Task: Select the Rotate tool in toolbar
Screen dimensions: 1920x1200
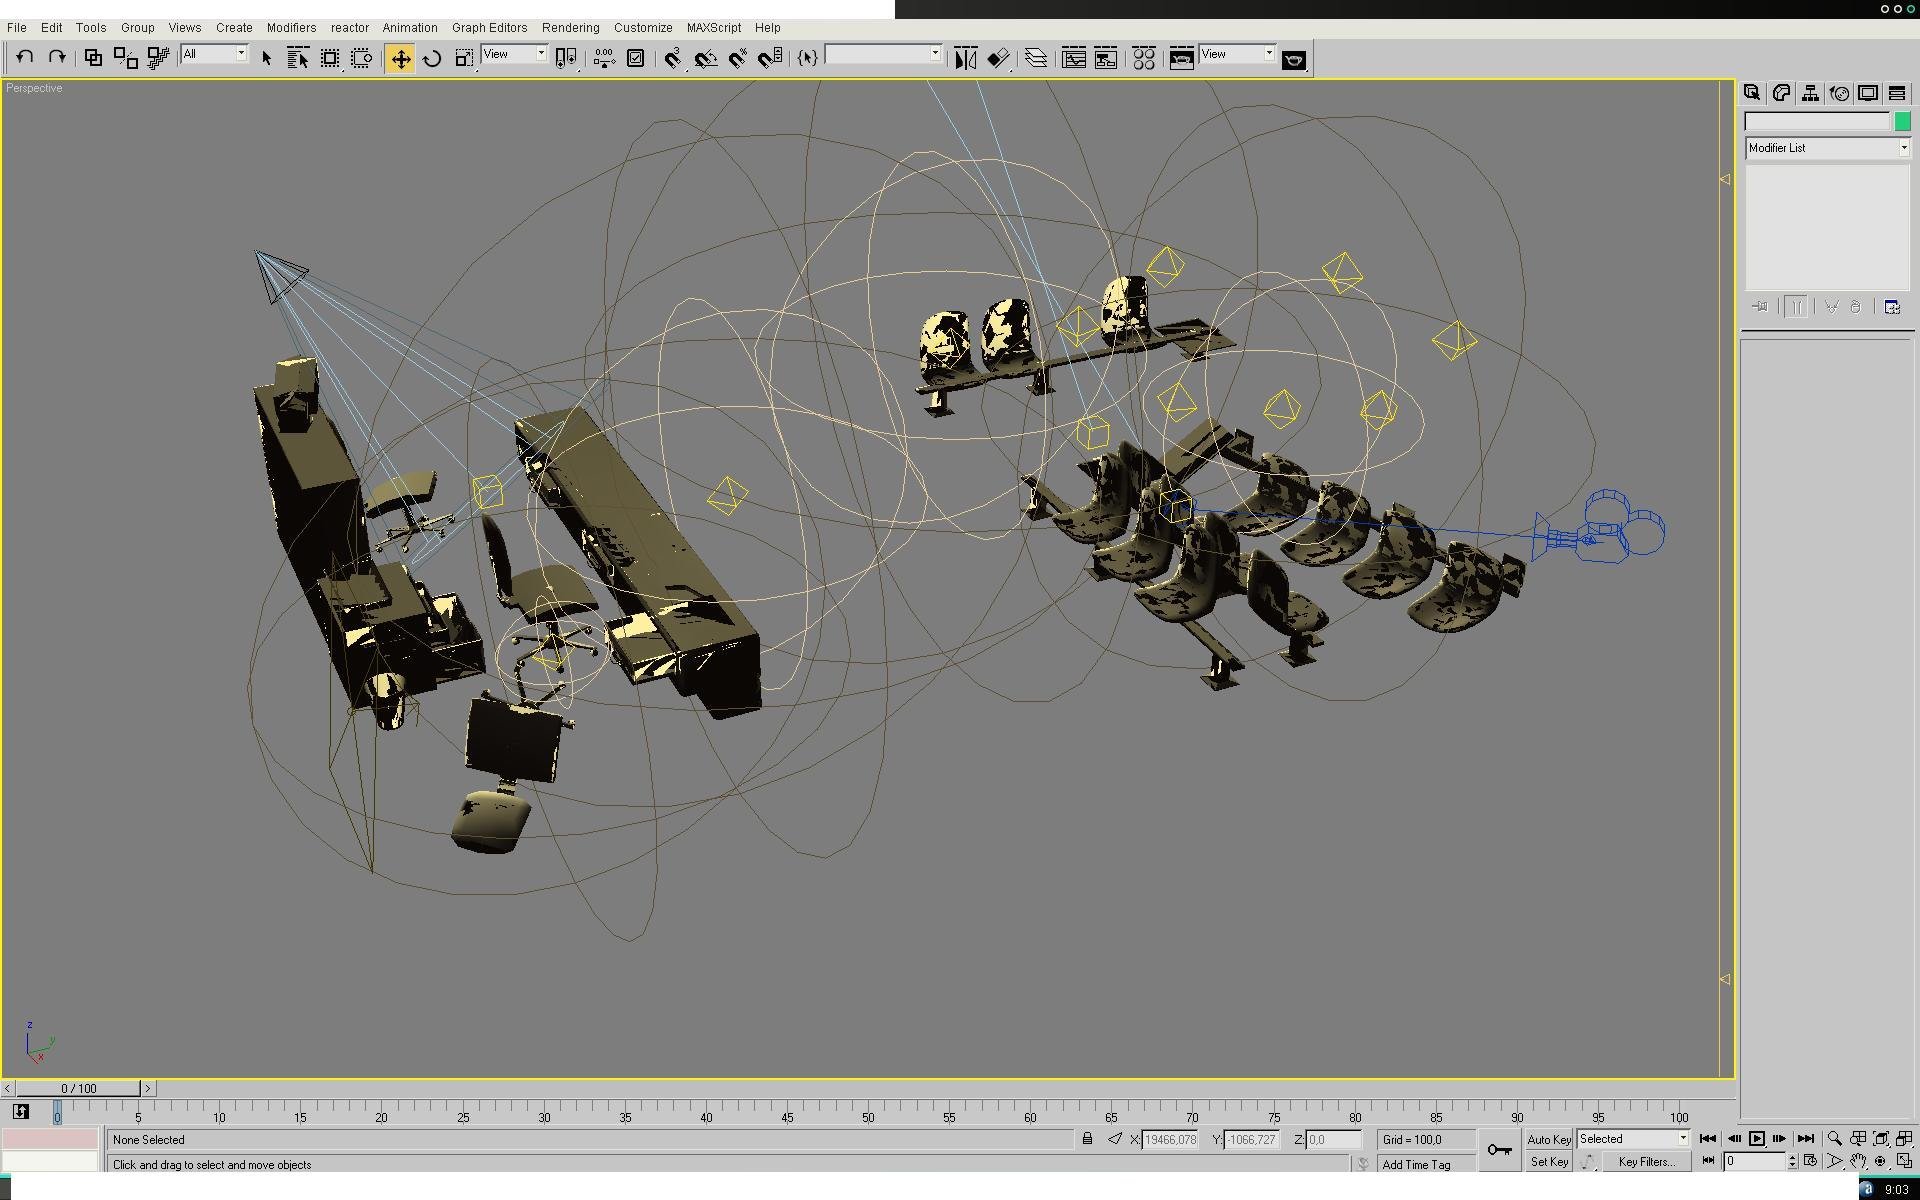Action: tap(432, 59)
